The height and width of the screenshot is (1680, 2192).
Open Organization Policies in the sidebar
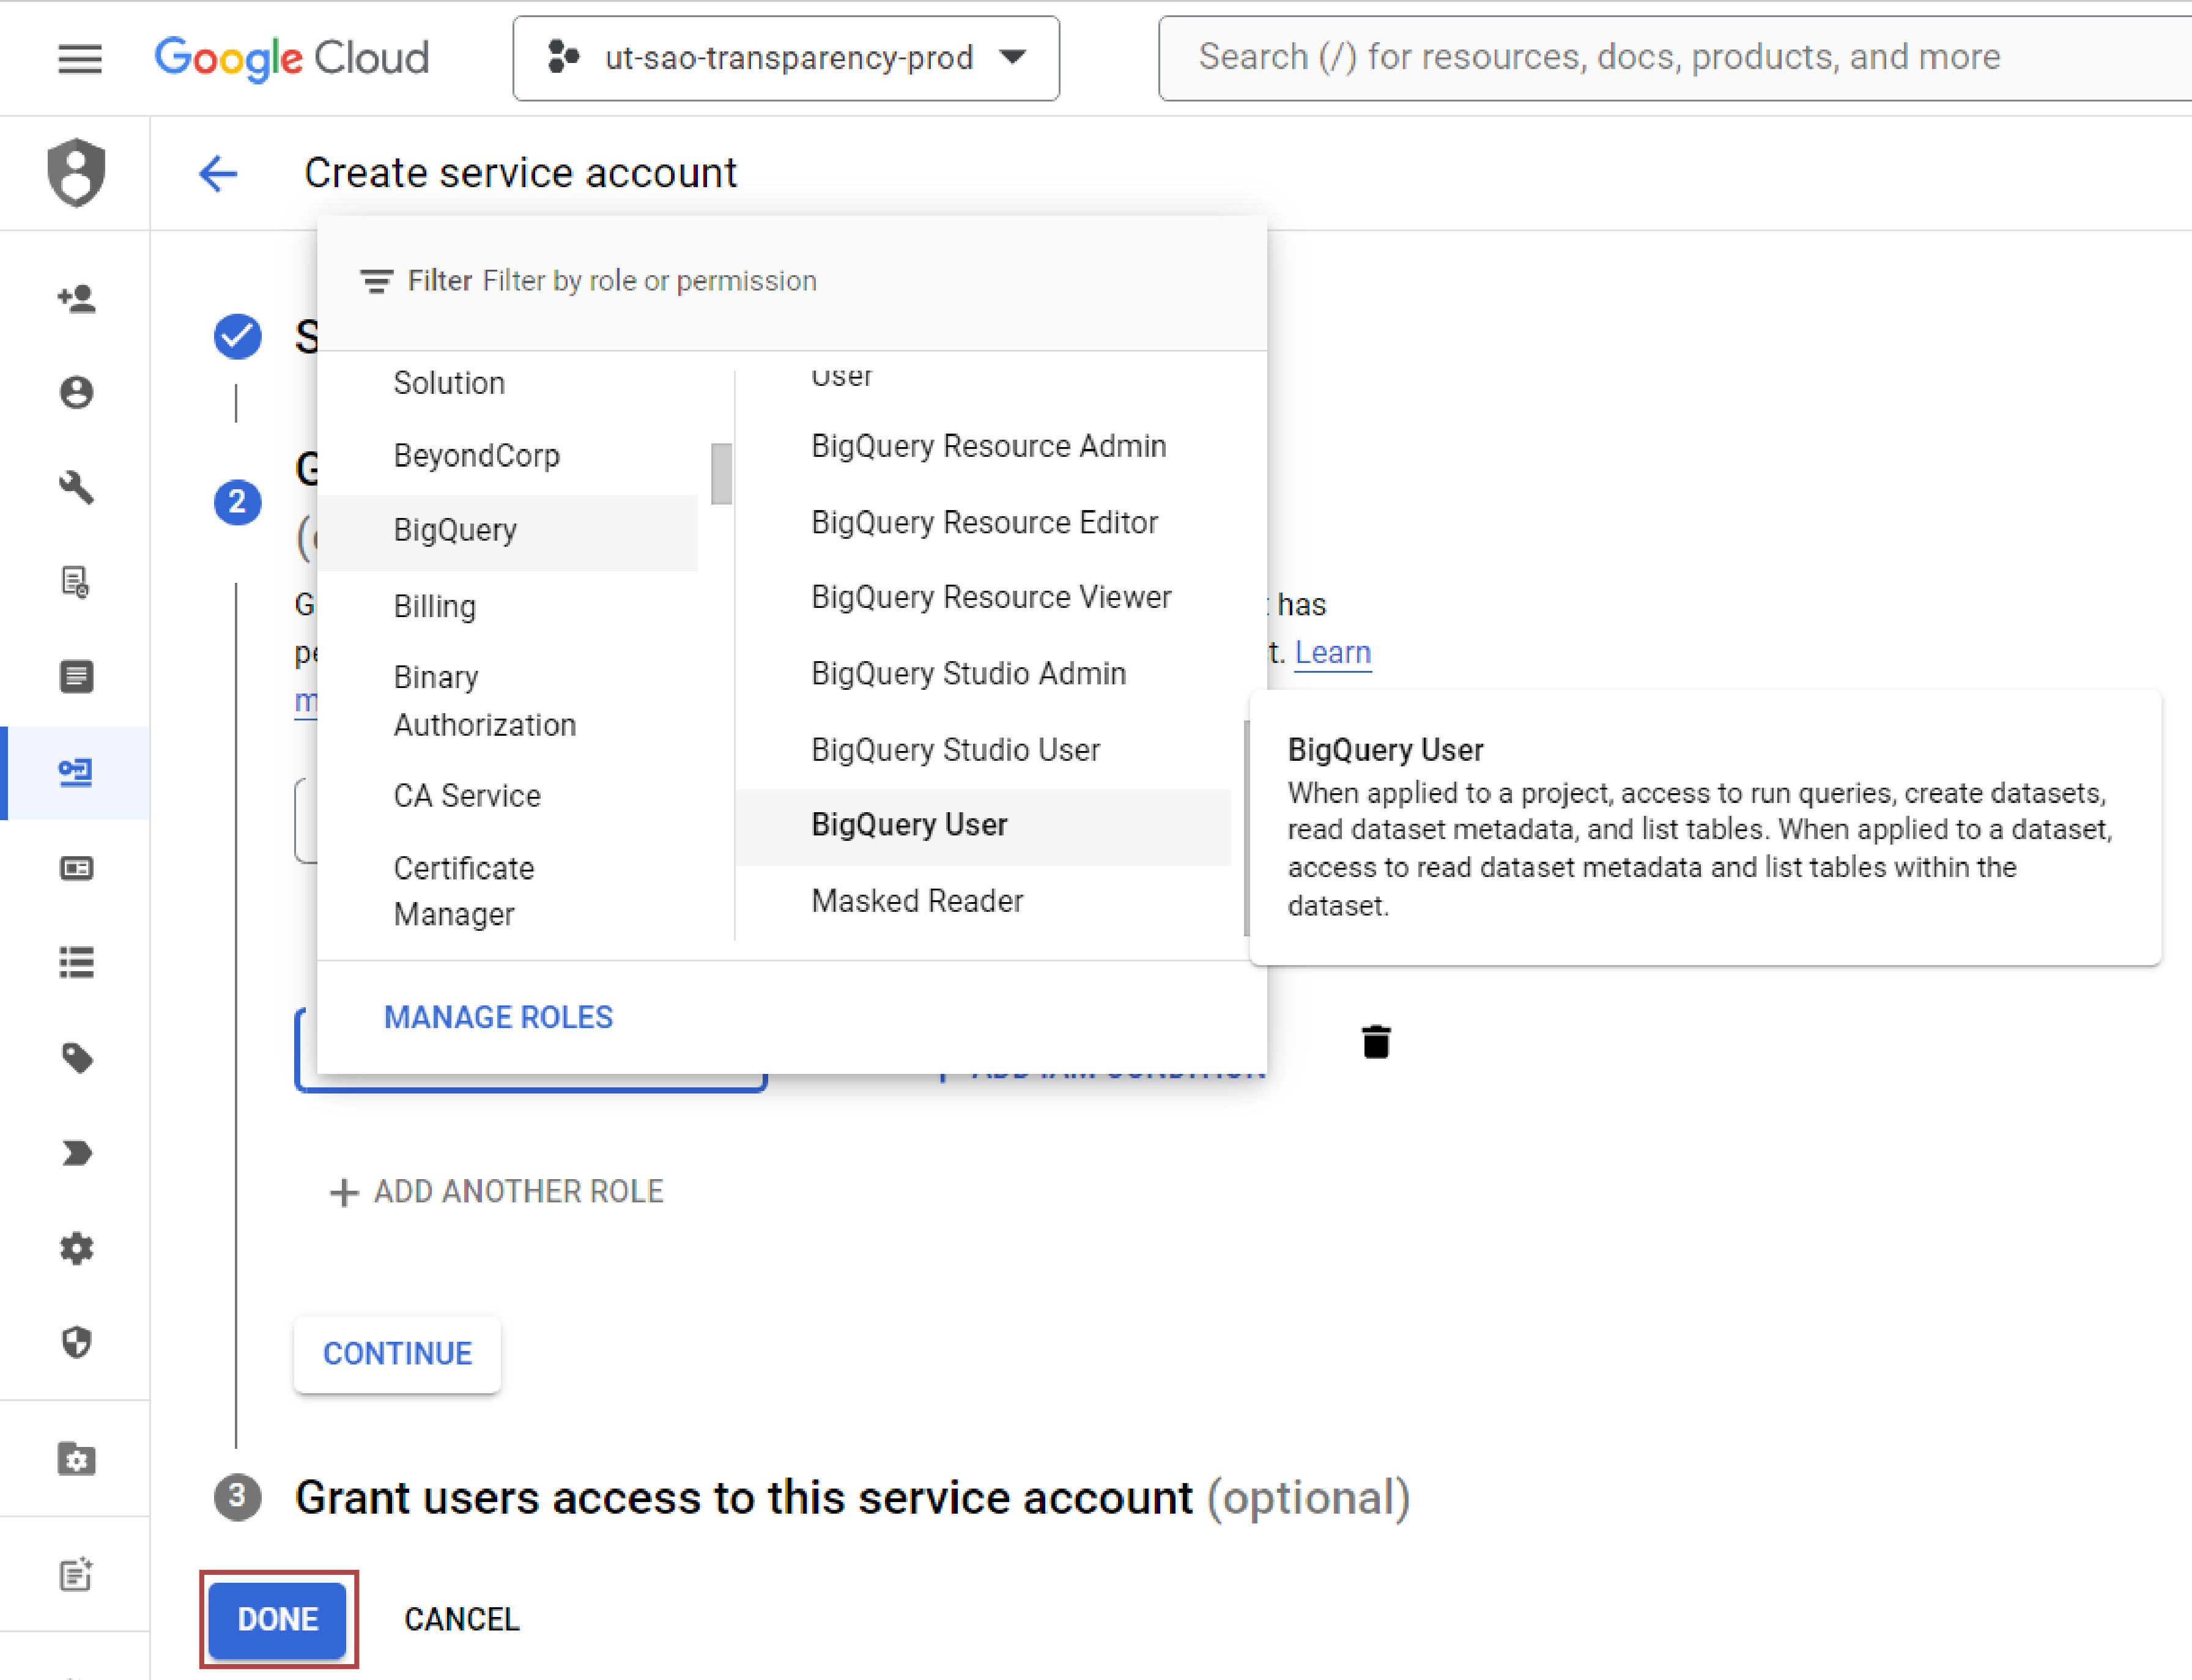[x=77, y=677]
